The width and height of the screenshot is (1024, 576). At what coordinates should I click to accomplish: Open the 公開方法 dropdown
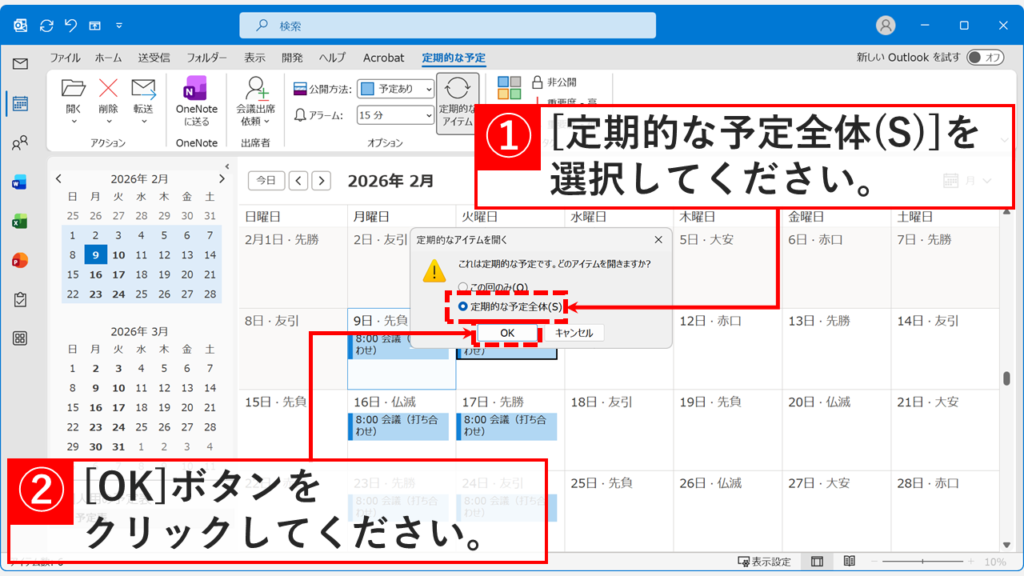coord(428,89)
